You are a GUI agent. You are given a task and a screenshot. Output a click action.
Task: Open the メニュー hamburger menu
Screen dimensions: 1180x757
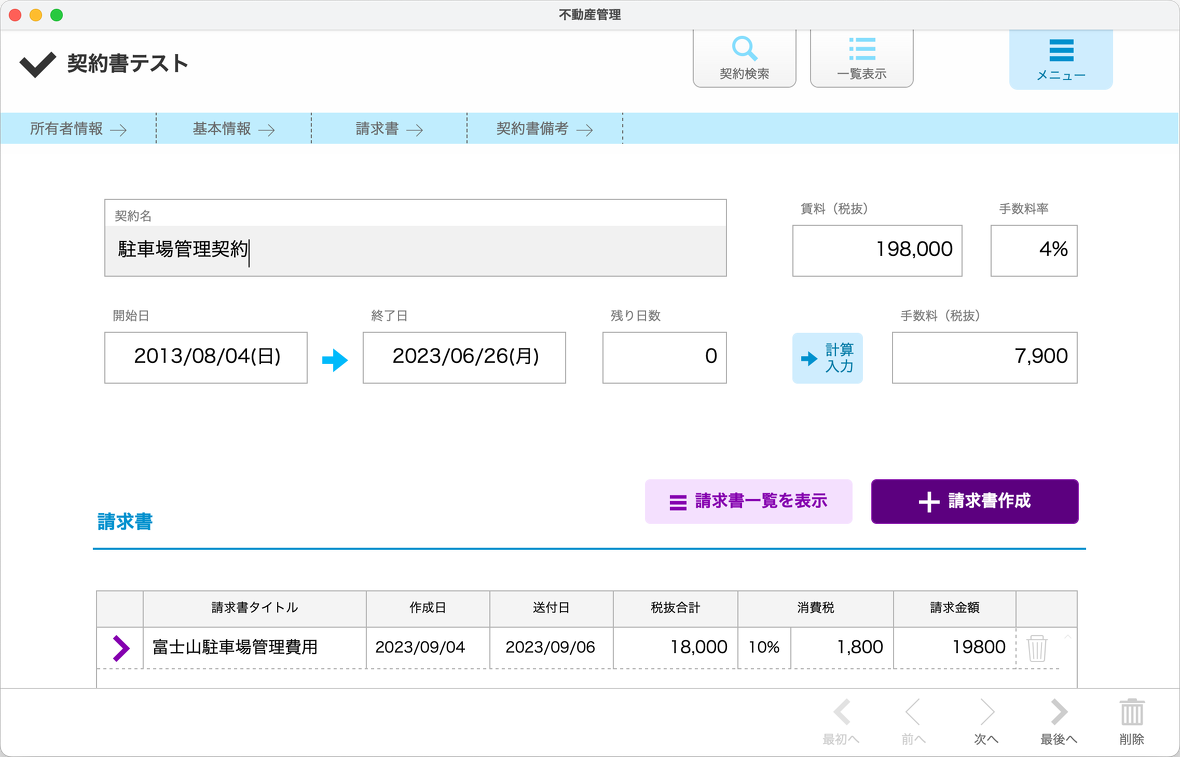1060,59
